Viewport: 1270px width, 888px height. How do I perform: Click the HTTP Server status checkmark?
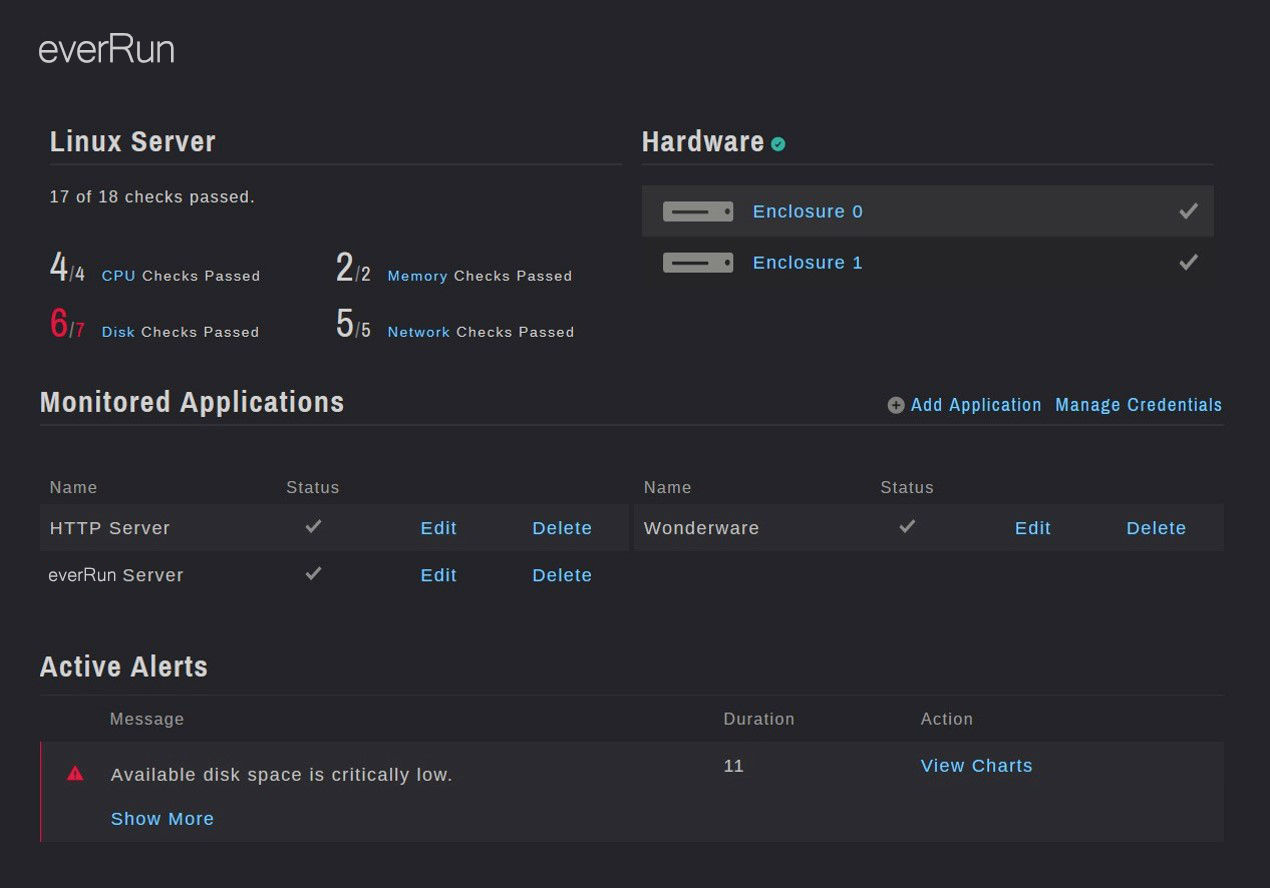coord(313,526)
